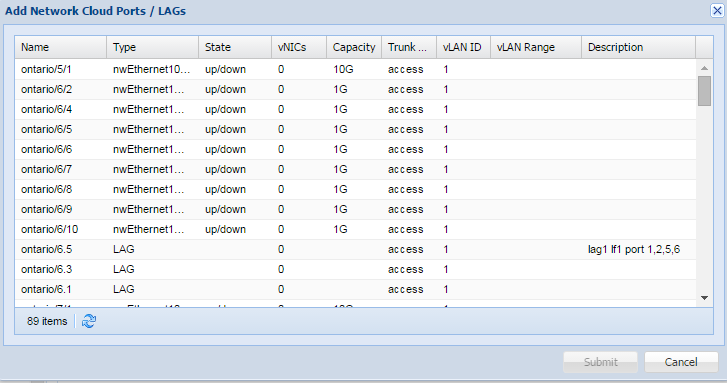Select the ontario/6/9 row
This screenshot has height=383, width=727.
pos(355,209)
